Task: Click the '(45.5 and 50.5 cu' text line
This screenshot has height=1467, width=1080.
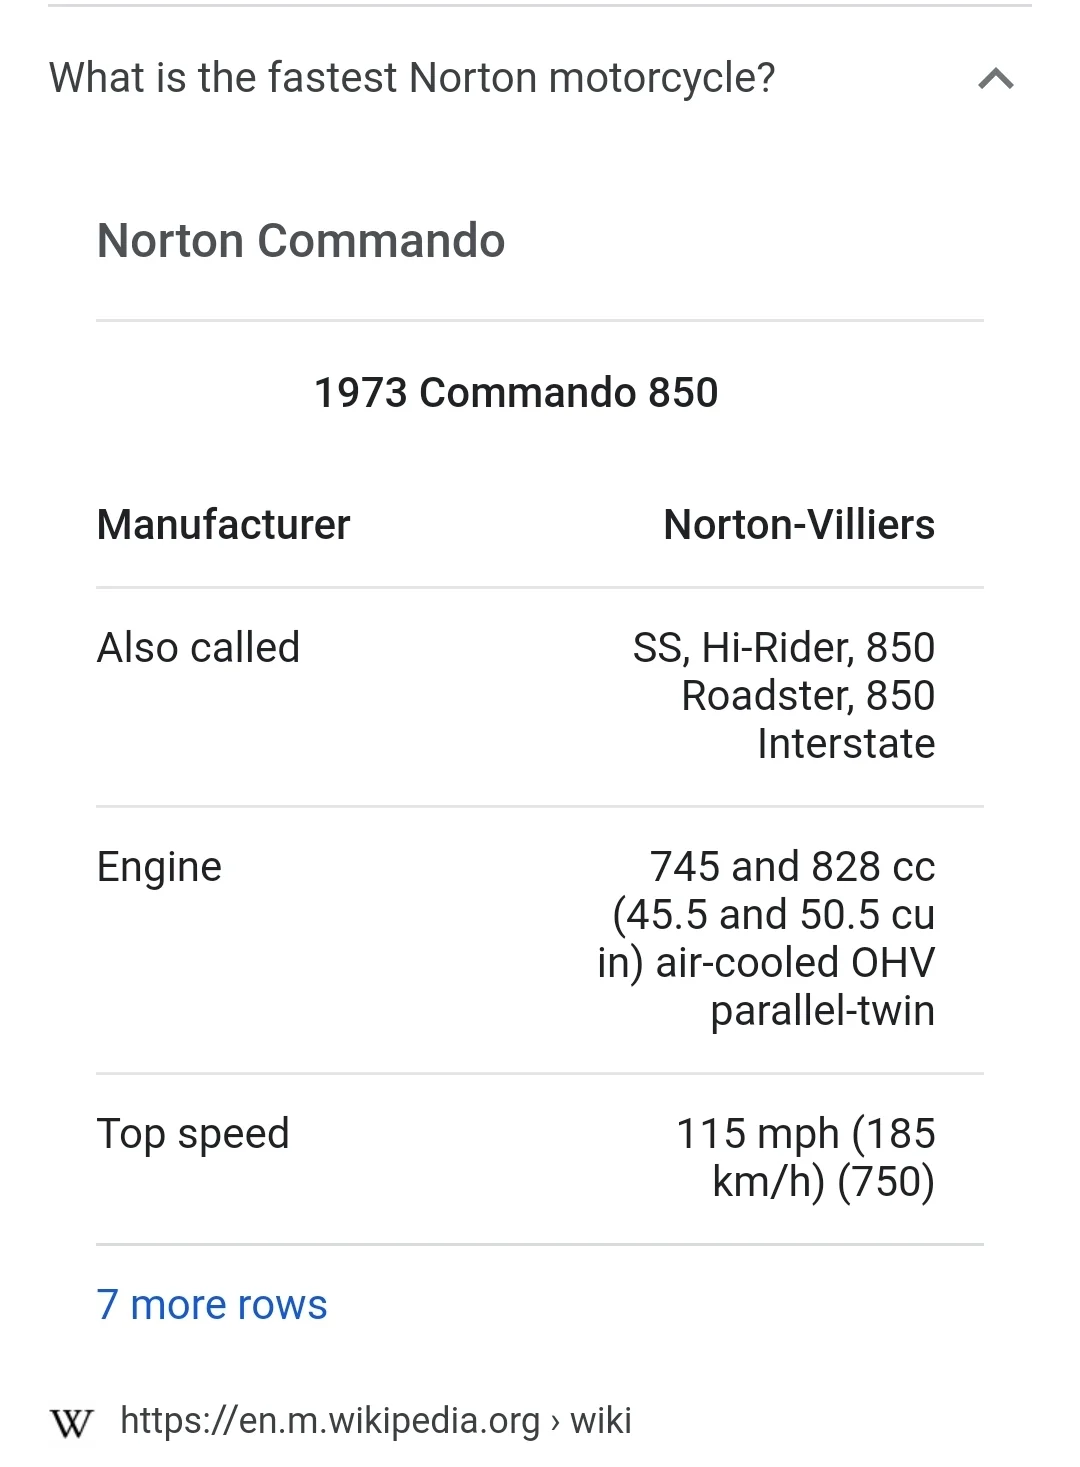Action: click(x=773, y=915)
